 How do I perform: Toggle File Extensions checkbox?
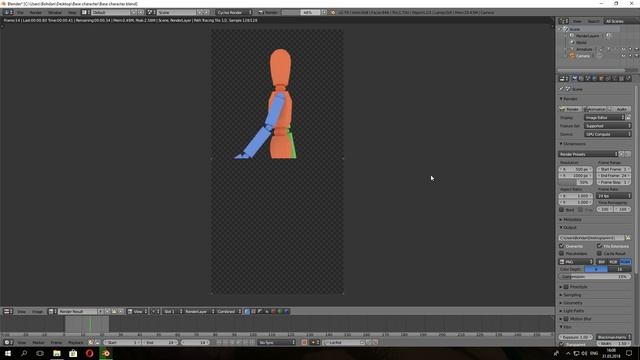pos(599,246)
